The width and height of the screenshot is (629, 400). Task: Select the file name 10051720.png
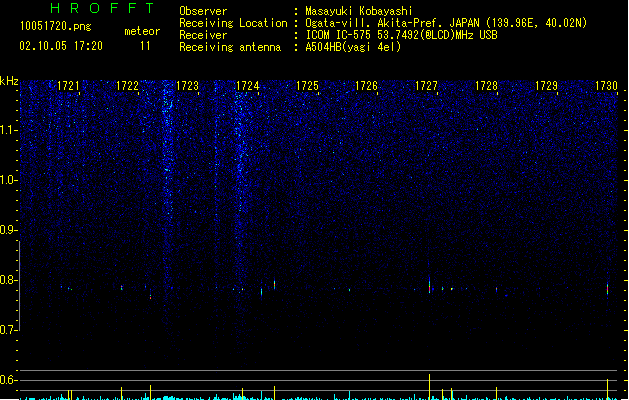[x=56, y=26]
